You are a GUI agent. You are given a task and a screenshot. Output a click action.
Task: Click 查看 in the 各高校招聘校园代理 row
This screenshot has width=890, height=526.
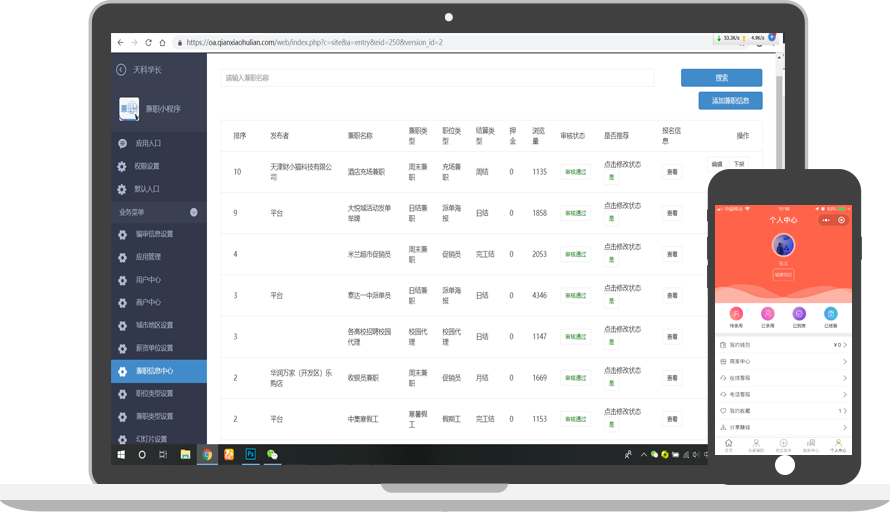tap(672, 337)
